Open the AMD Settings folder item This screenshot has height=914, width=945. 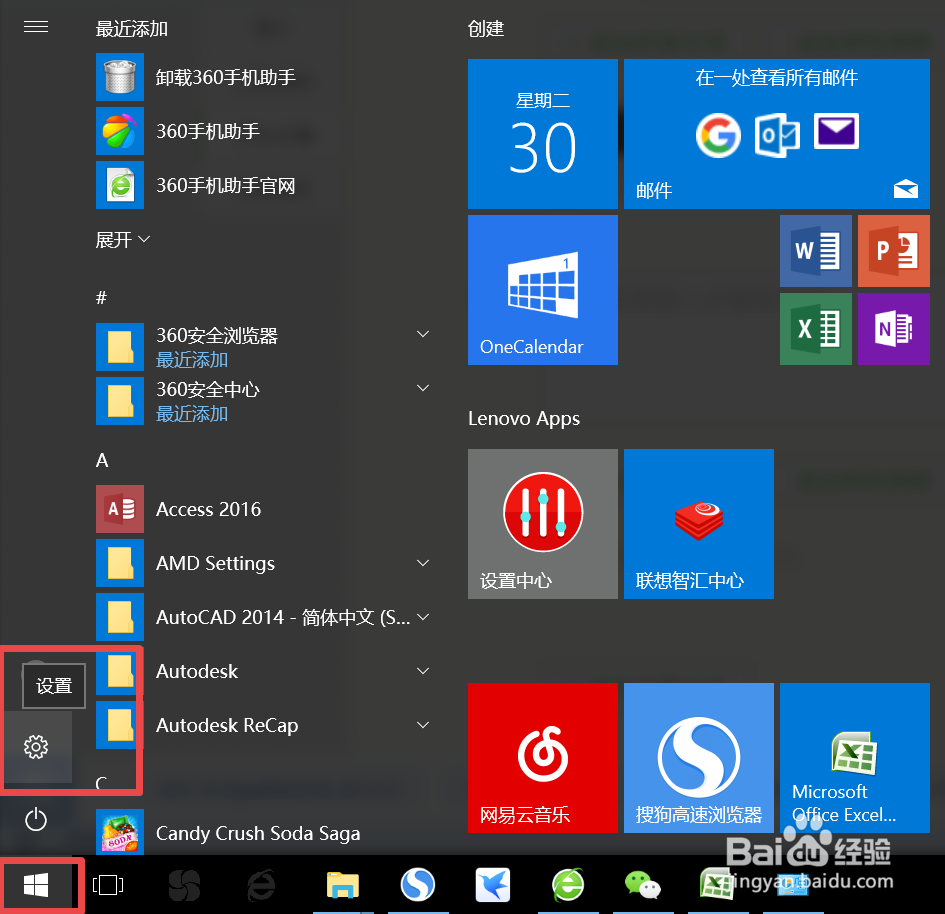click(x=265, y=563)
